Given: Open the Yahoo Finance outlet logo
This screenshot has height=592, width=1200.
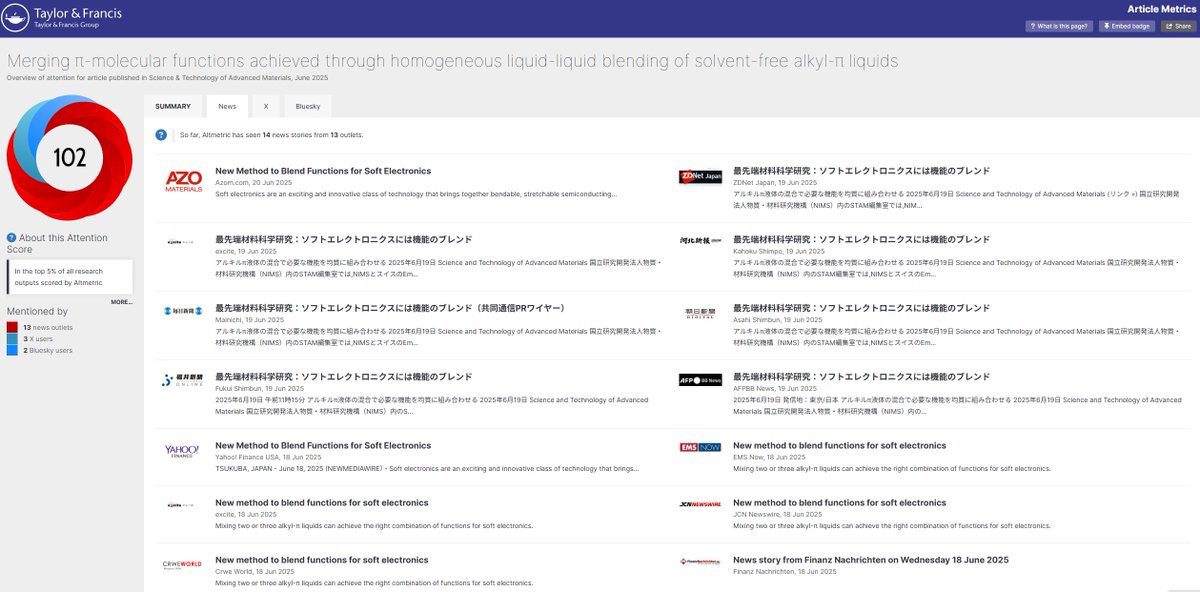Looking at the screenshot, I should point(183,450).
